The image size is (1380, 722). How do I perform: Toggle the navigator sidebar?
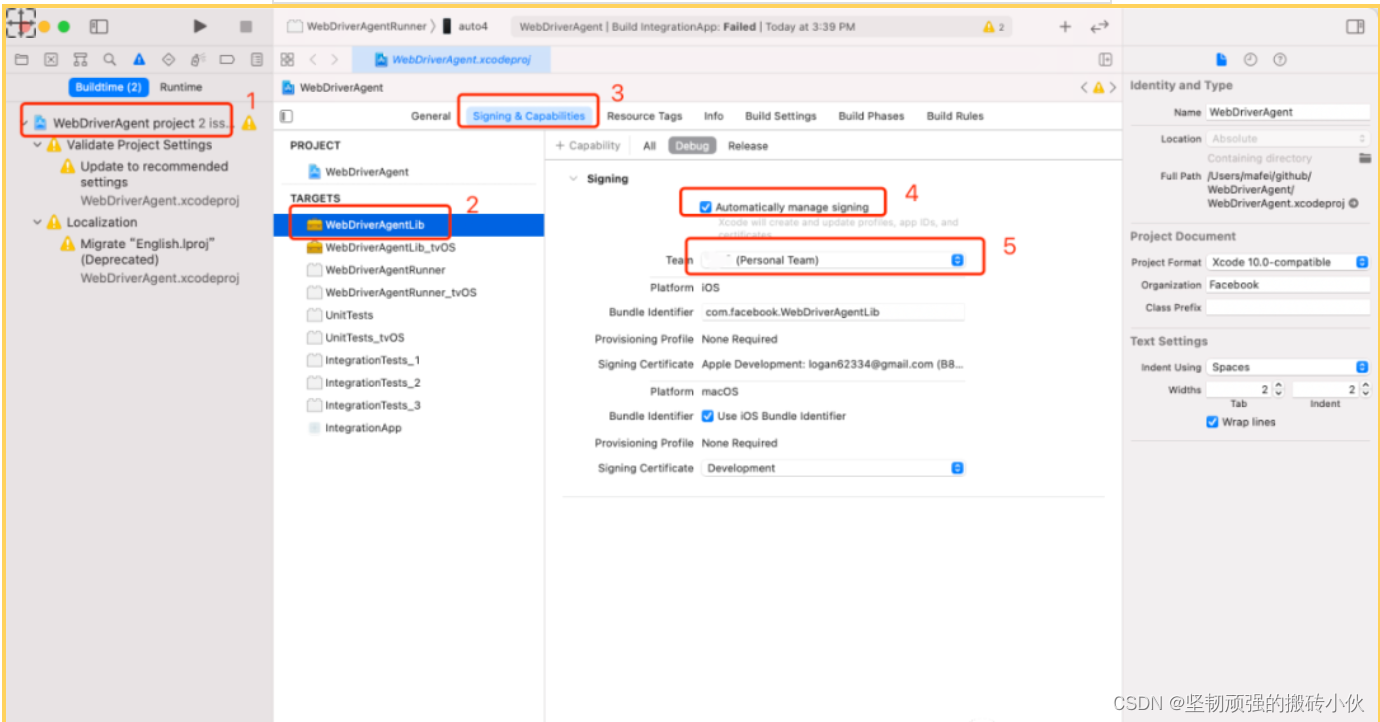(98, 26)
